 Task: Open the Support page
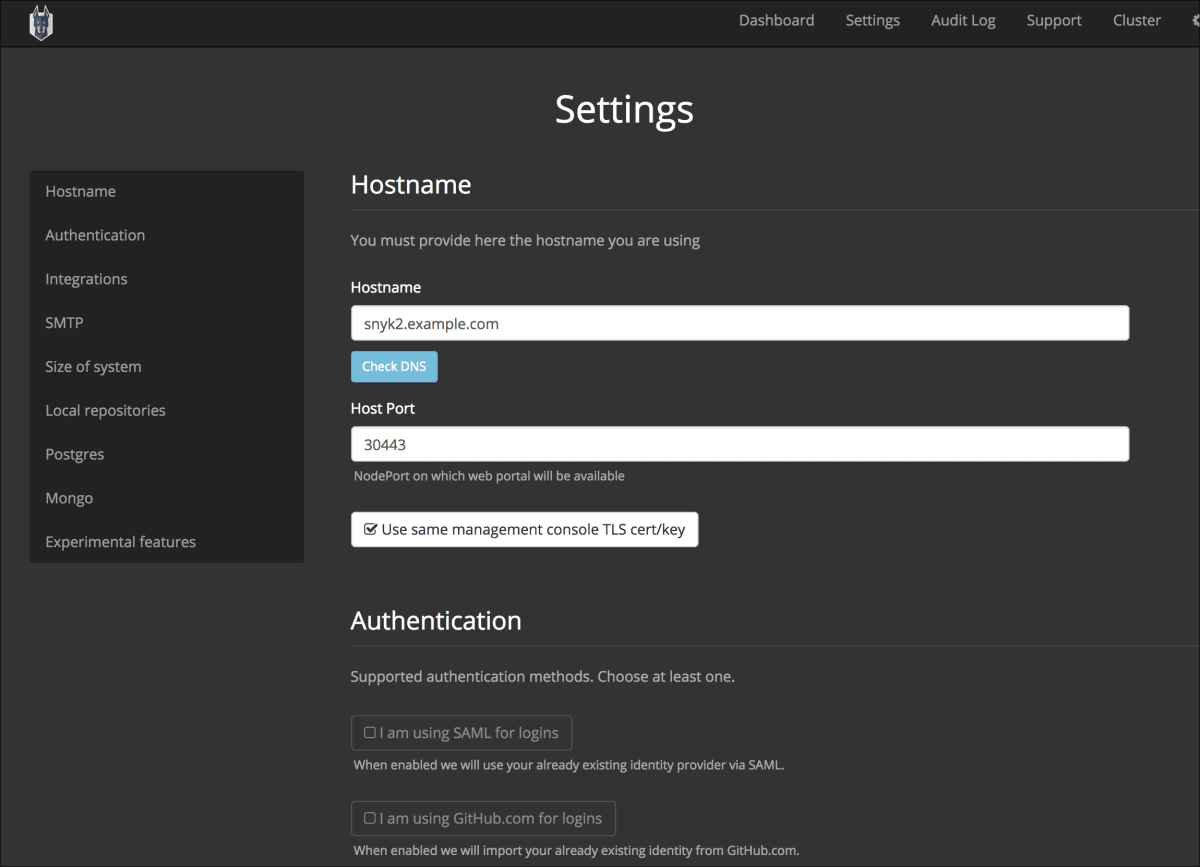click(1054, 20)
